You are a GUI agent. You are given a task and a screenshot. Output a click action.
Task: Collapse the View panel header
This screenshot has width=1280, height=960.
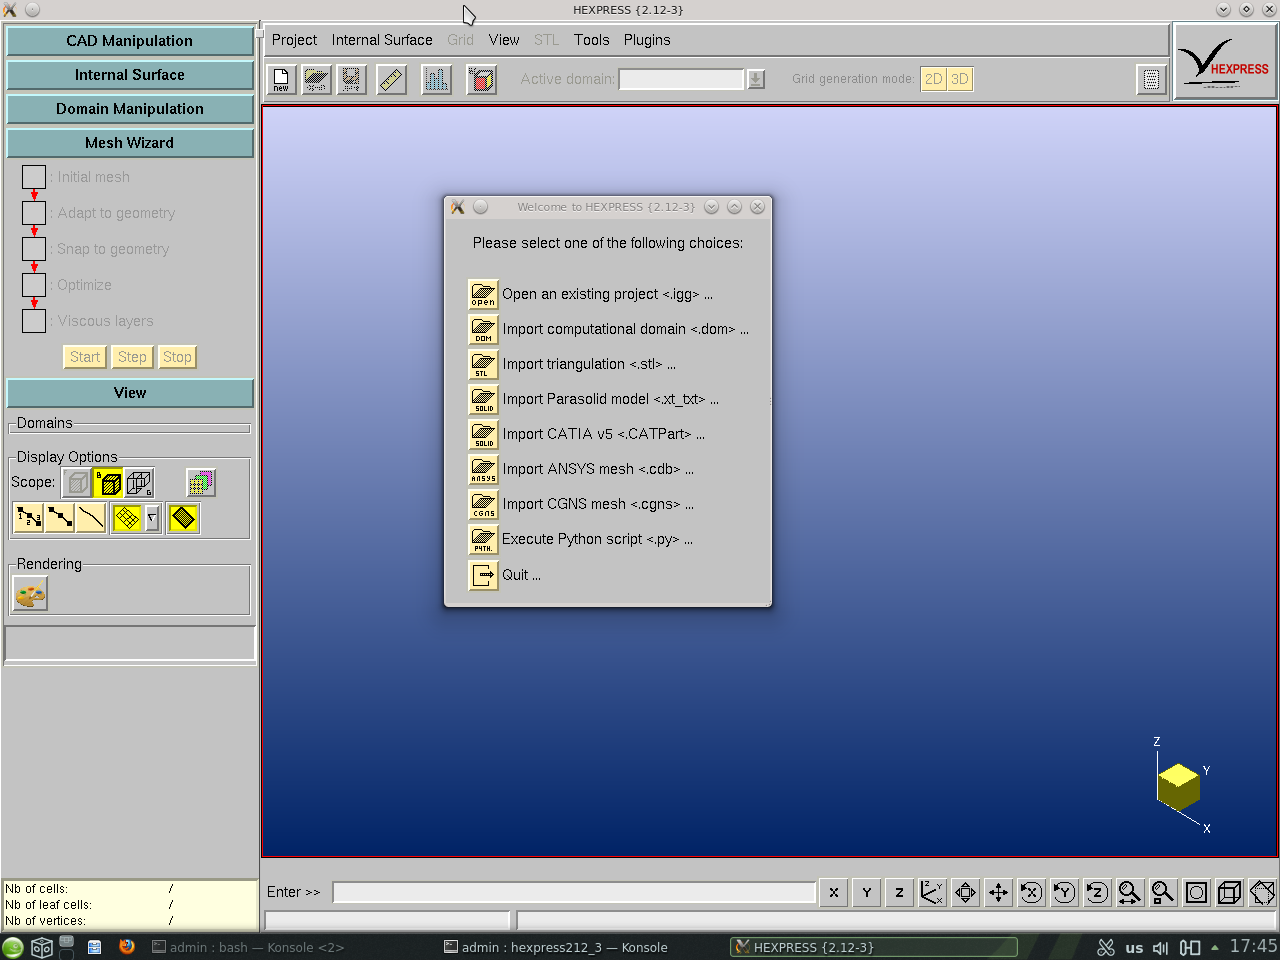[x=130, y=393]
